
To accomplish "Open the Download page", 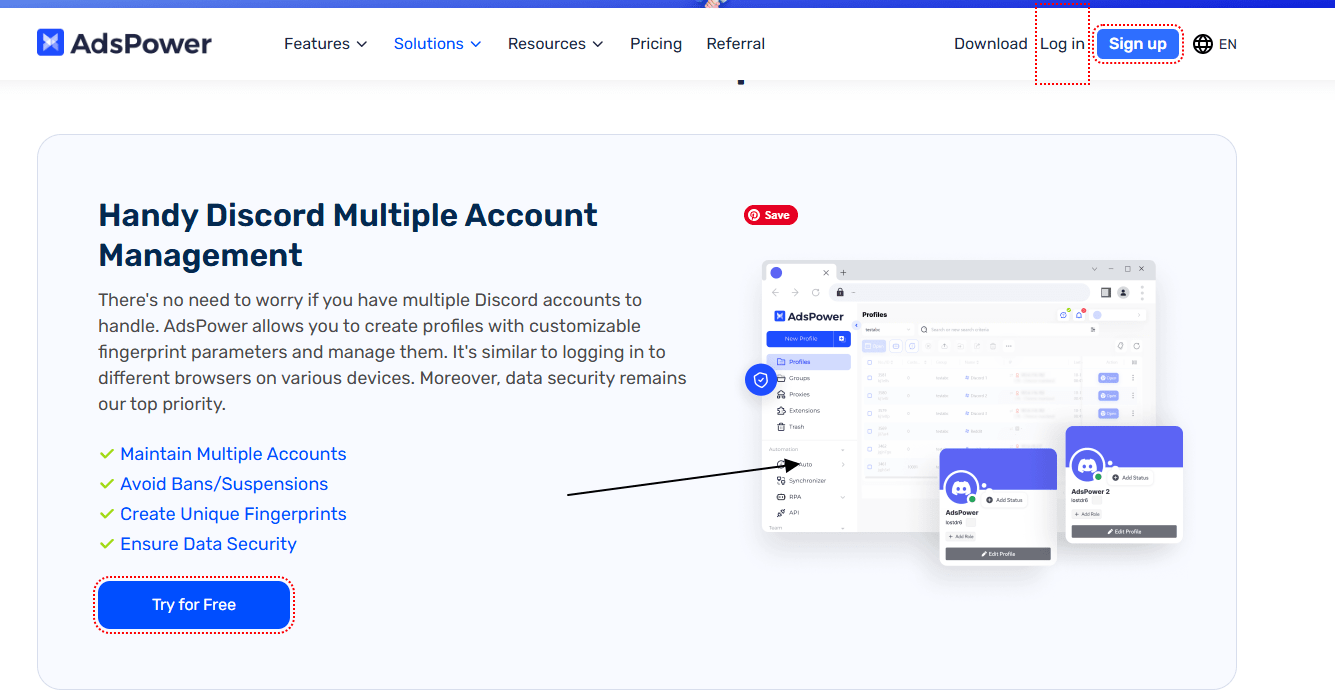I will point(991,44).
